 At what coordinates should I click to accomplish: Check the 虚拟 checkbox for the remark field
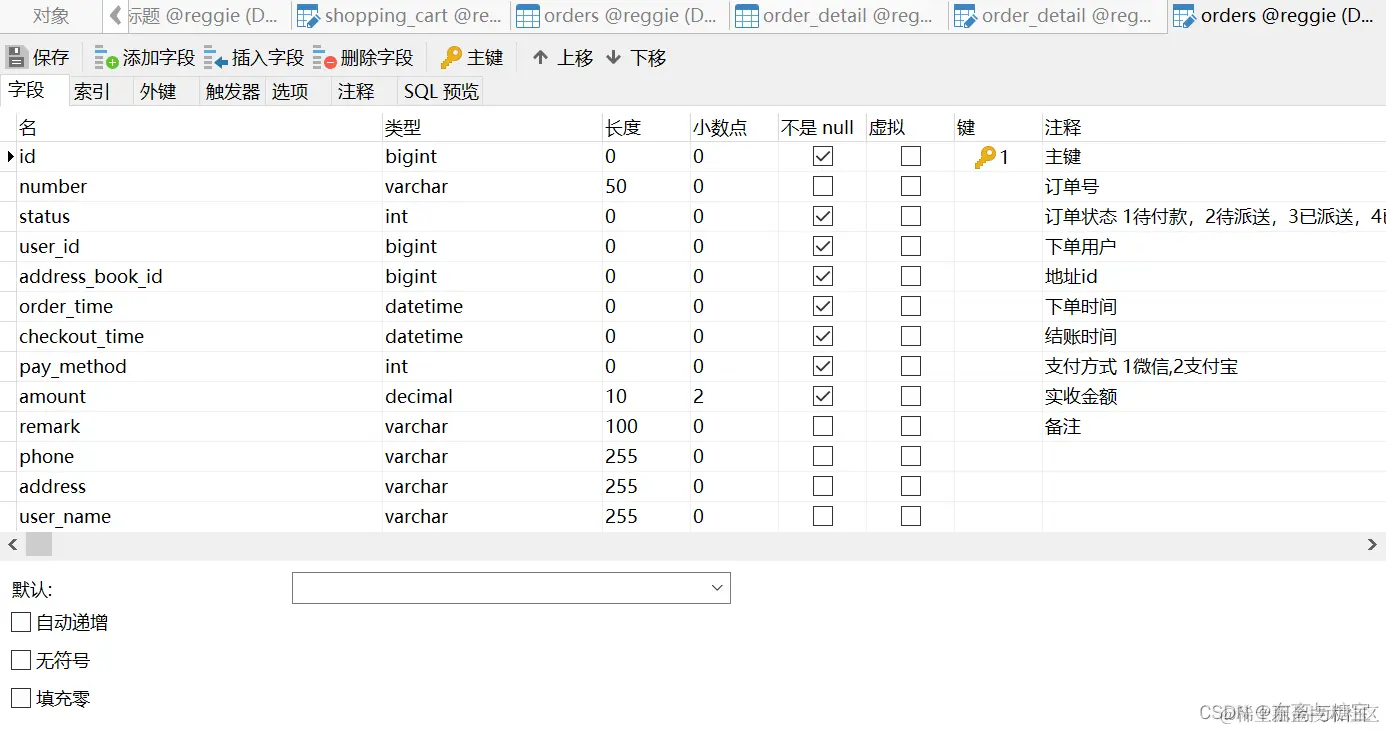[x=910, y=426]
